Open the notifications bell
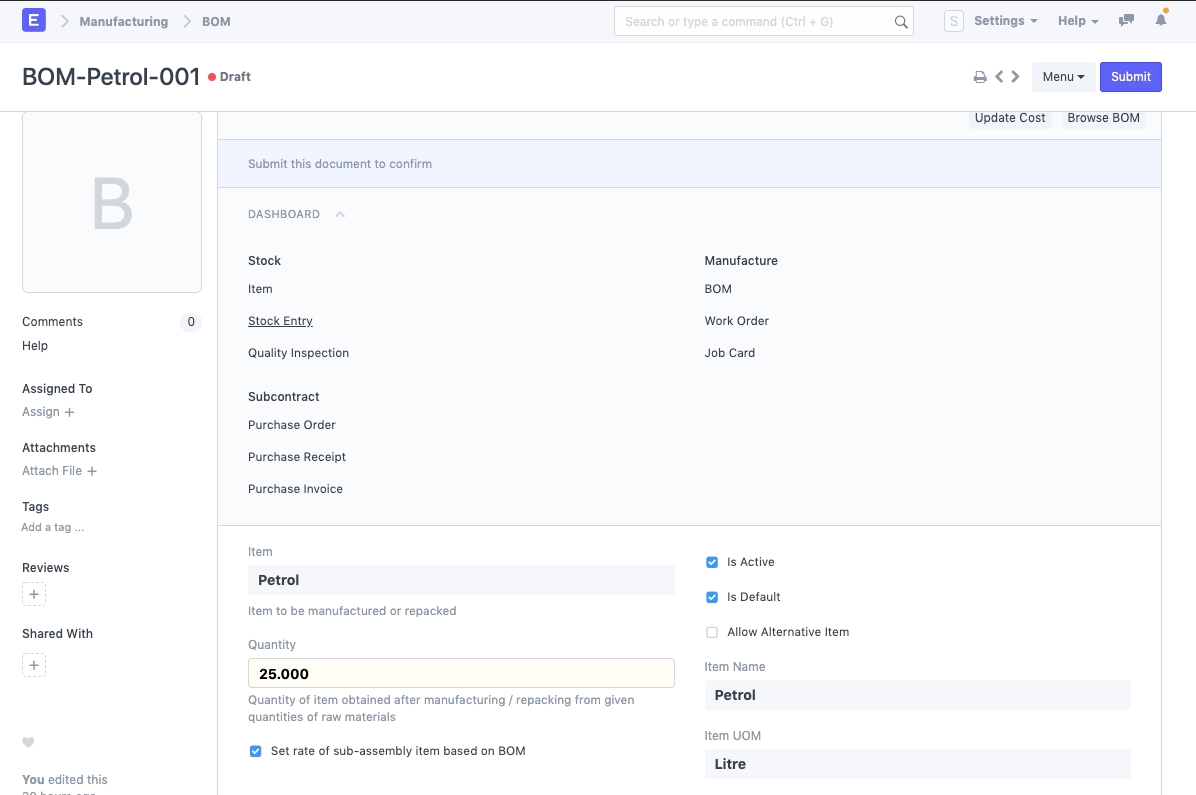This screenshot has height=795, width=1196. click(x=1161, y=21)
